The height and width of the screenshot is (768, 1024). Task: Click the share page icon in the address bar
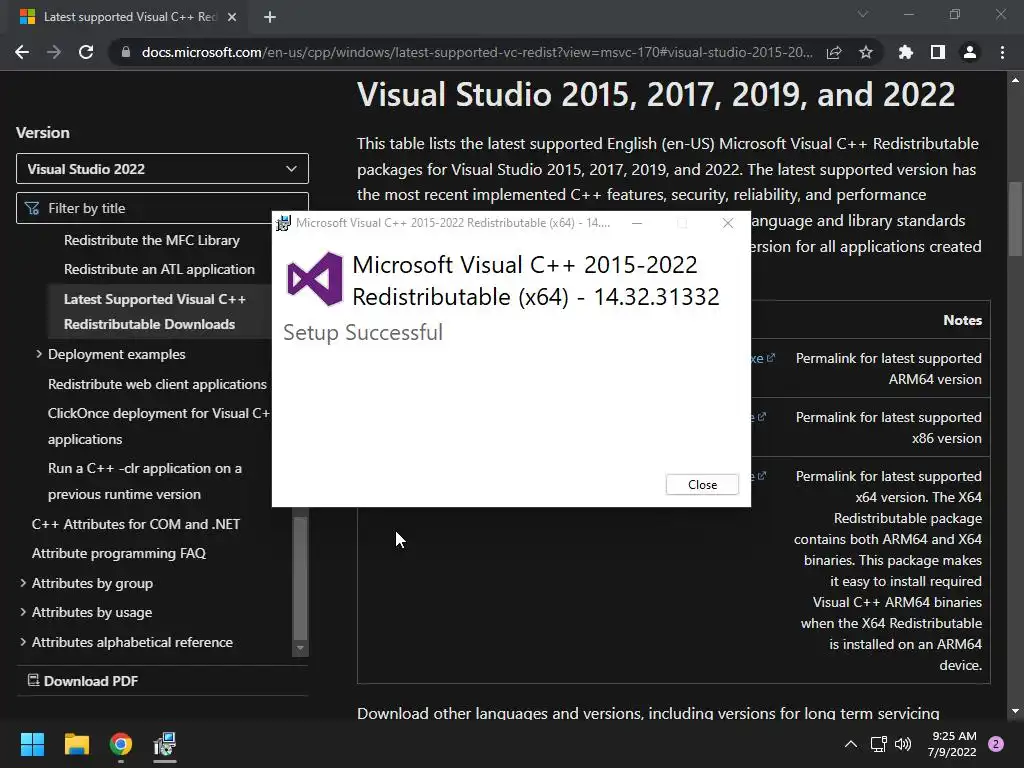click(834, 52)
